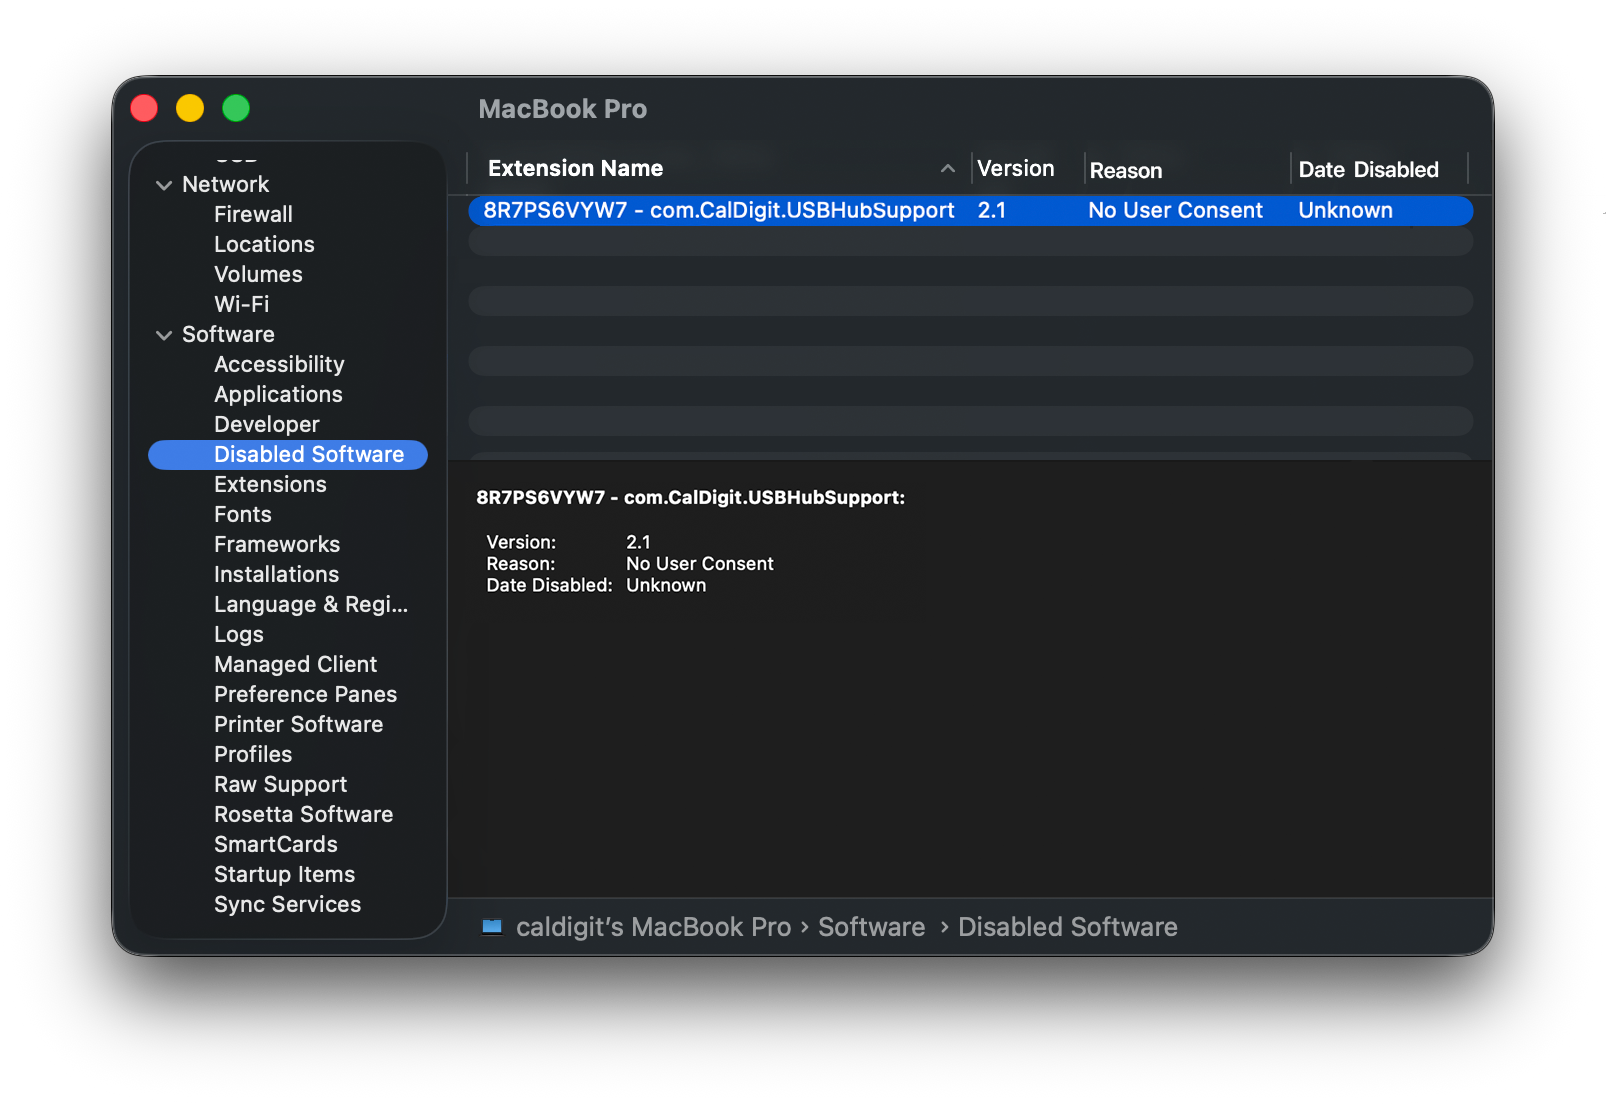
Task: Collapse the Software section in sidebar
Action: 164,335
